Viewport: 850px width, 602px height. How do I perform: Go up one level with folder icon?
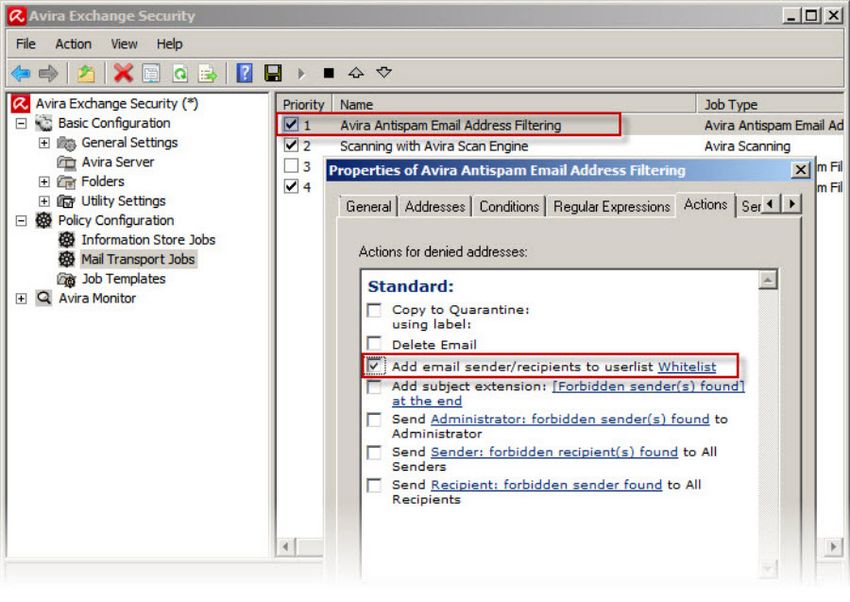86,73
